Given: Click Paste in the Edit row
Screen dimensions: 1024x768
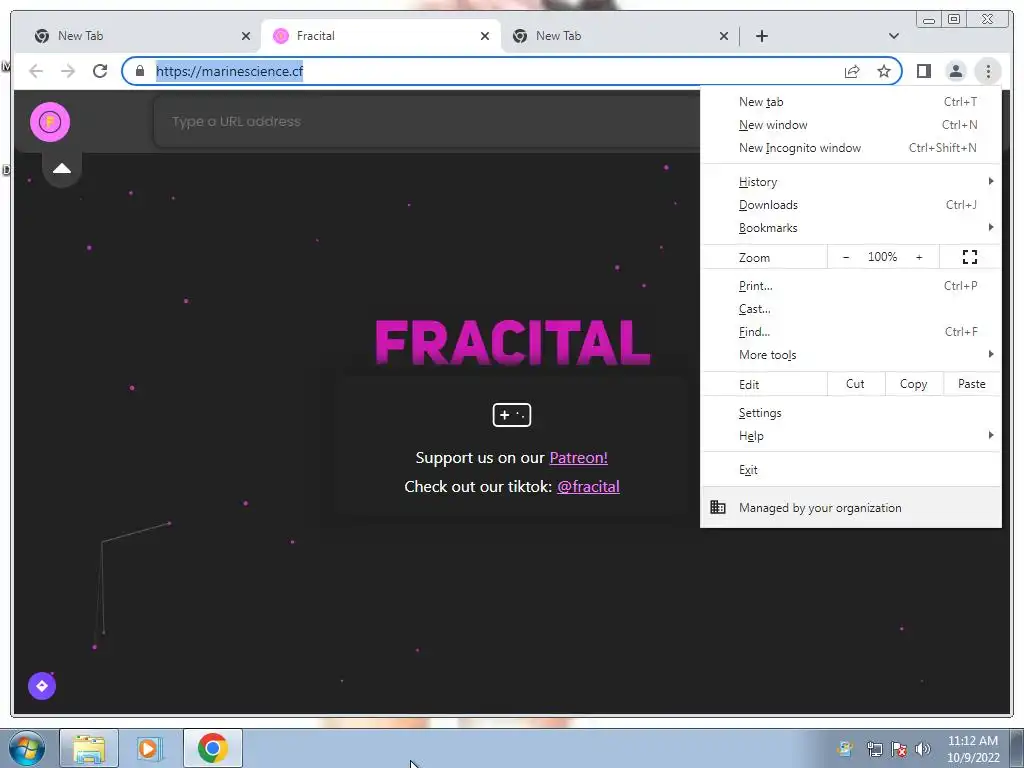Looking at the screenshot, I should pos(972,384).
